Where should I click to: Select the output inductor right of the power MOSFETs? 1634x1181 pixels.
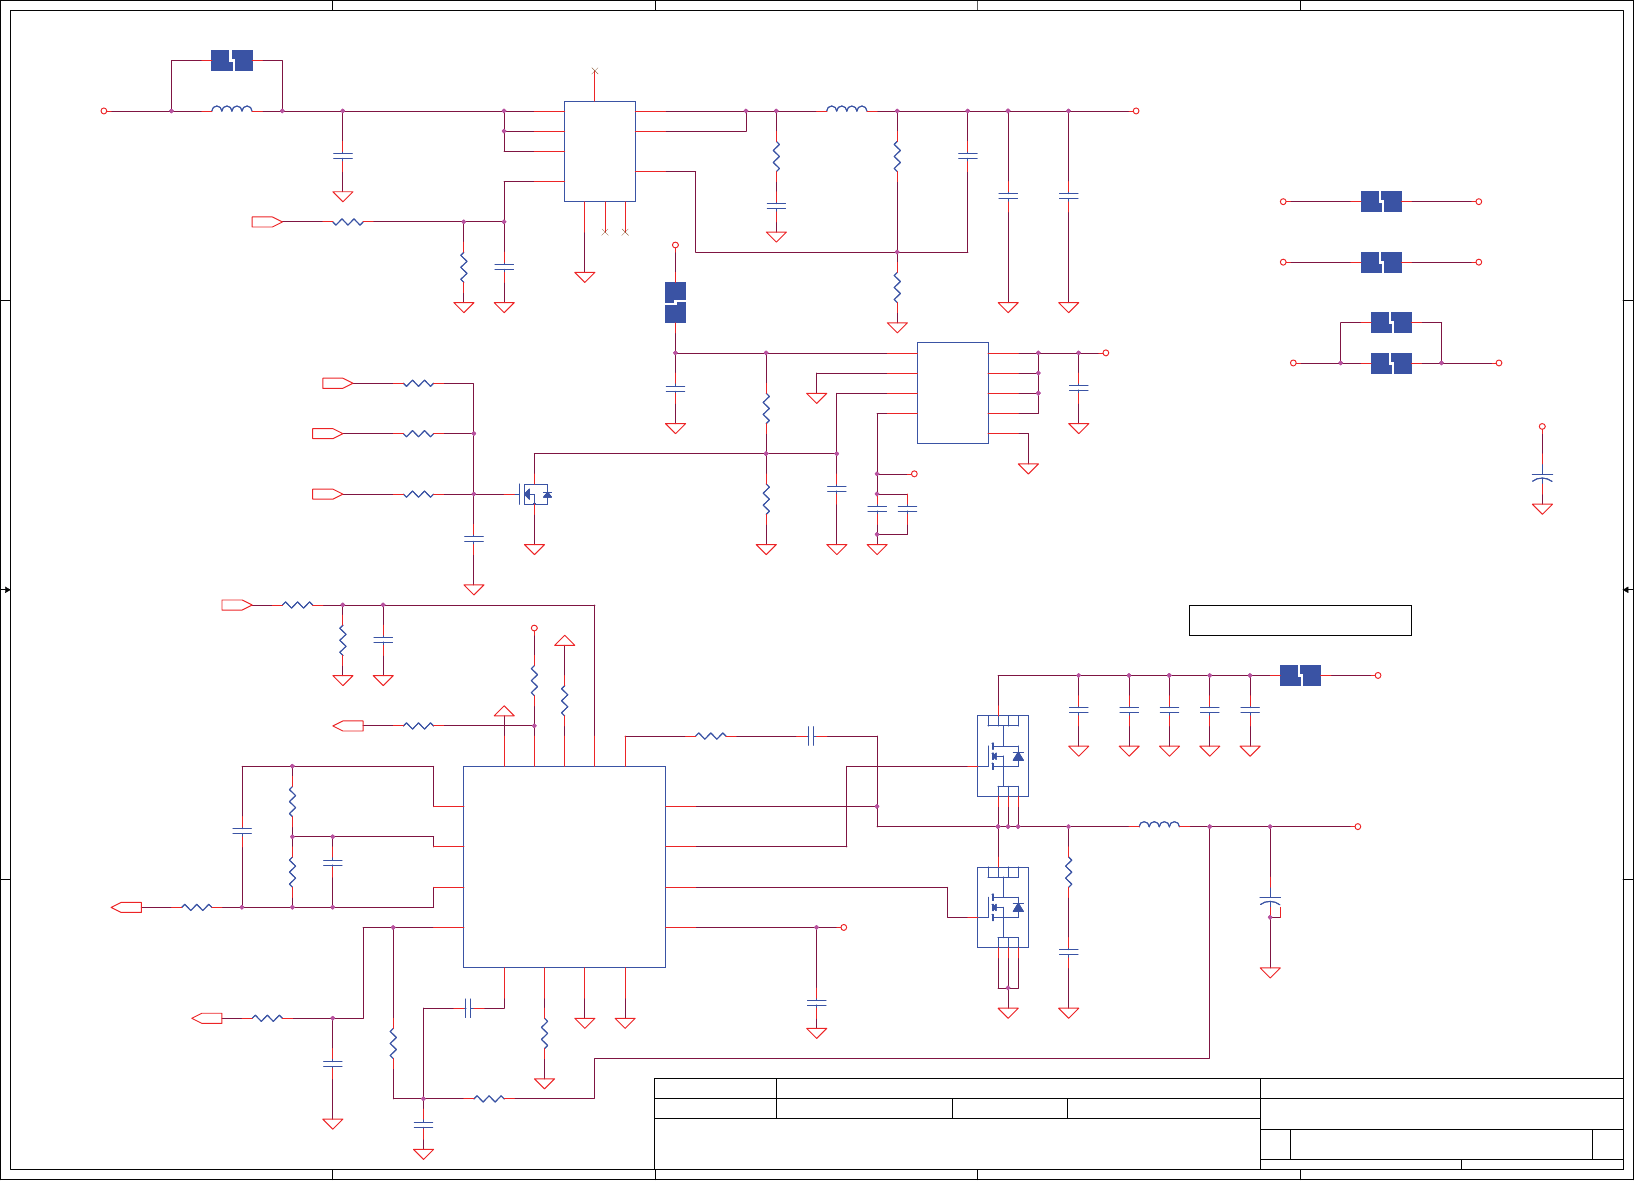tap(1159, 825)
